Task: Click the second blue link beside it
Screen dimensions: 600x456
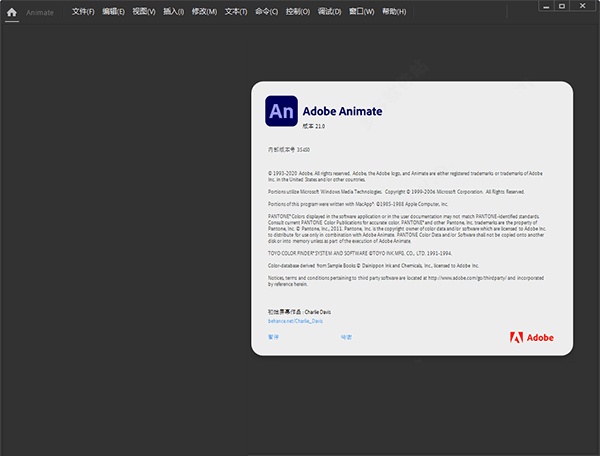Action: (346, 337)
